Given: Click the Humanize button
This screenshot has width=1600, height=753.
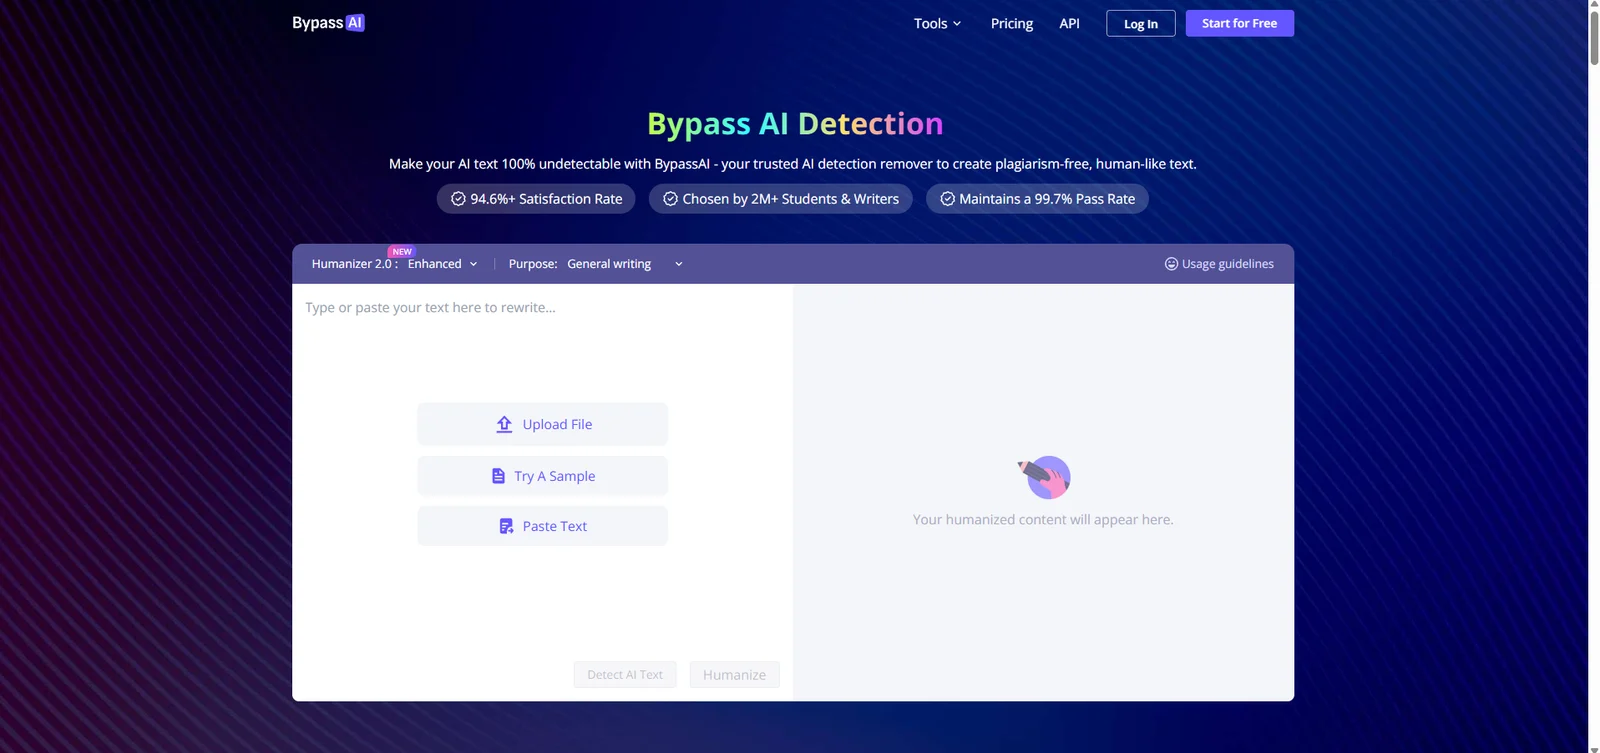Looking at the screenshot, I should 734,675.
